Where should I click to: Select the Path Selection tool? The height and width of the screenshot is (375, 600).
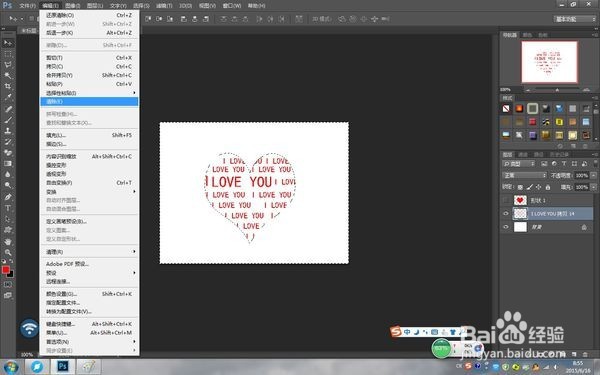[x=8, y=219]
